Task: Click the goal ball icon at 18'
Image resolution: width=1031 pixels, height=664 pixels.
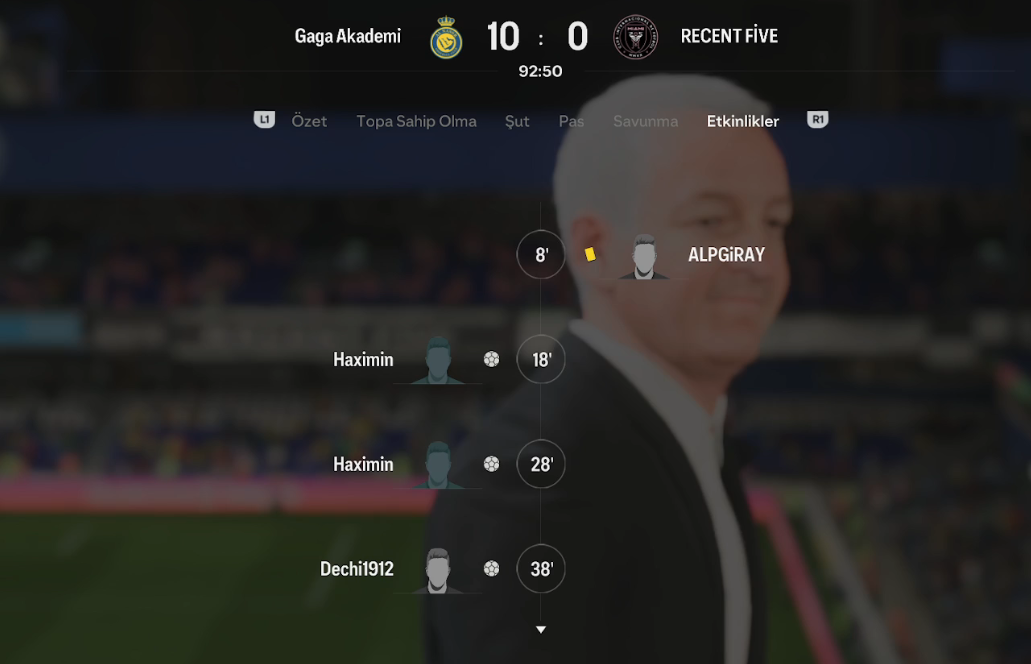Action: (x=491, y=359)
